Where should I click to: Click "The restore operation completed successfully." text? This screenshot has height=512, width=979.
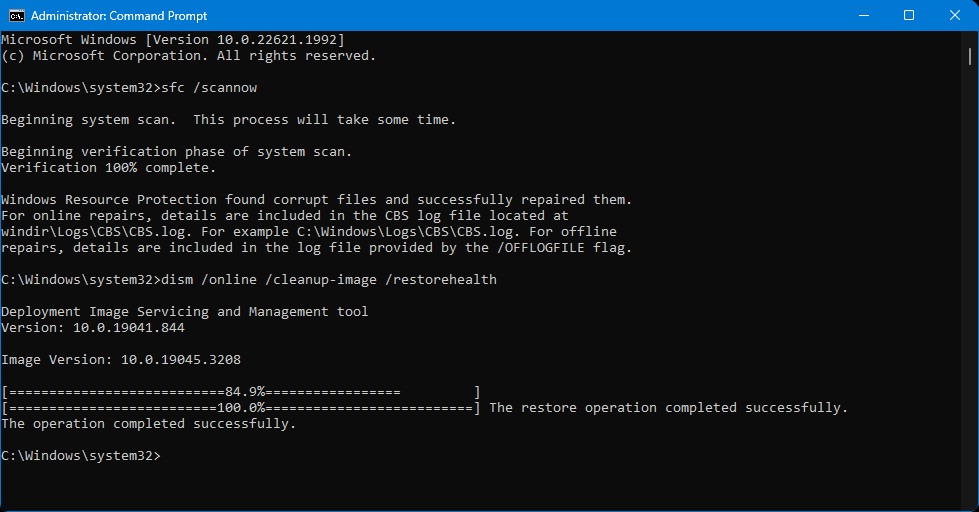coord(668,408)
